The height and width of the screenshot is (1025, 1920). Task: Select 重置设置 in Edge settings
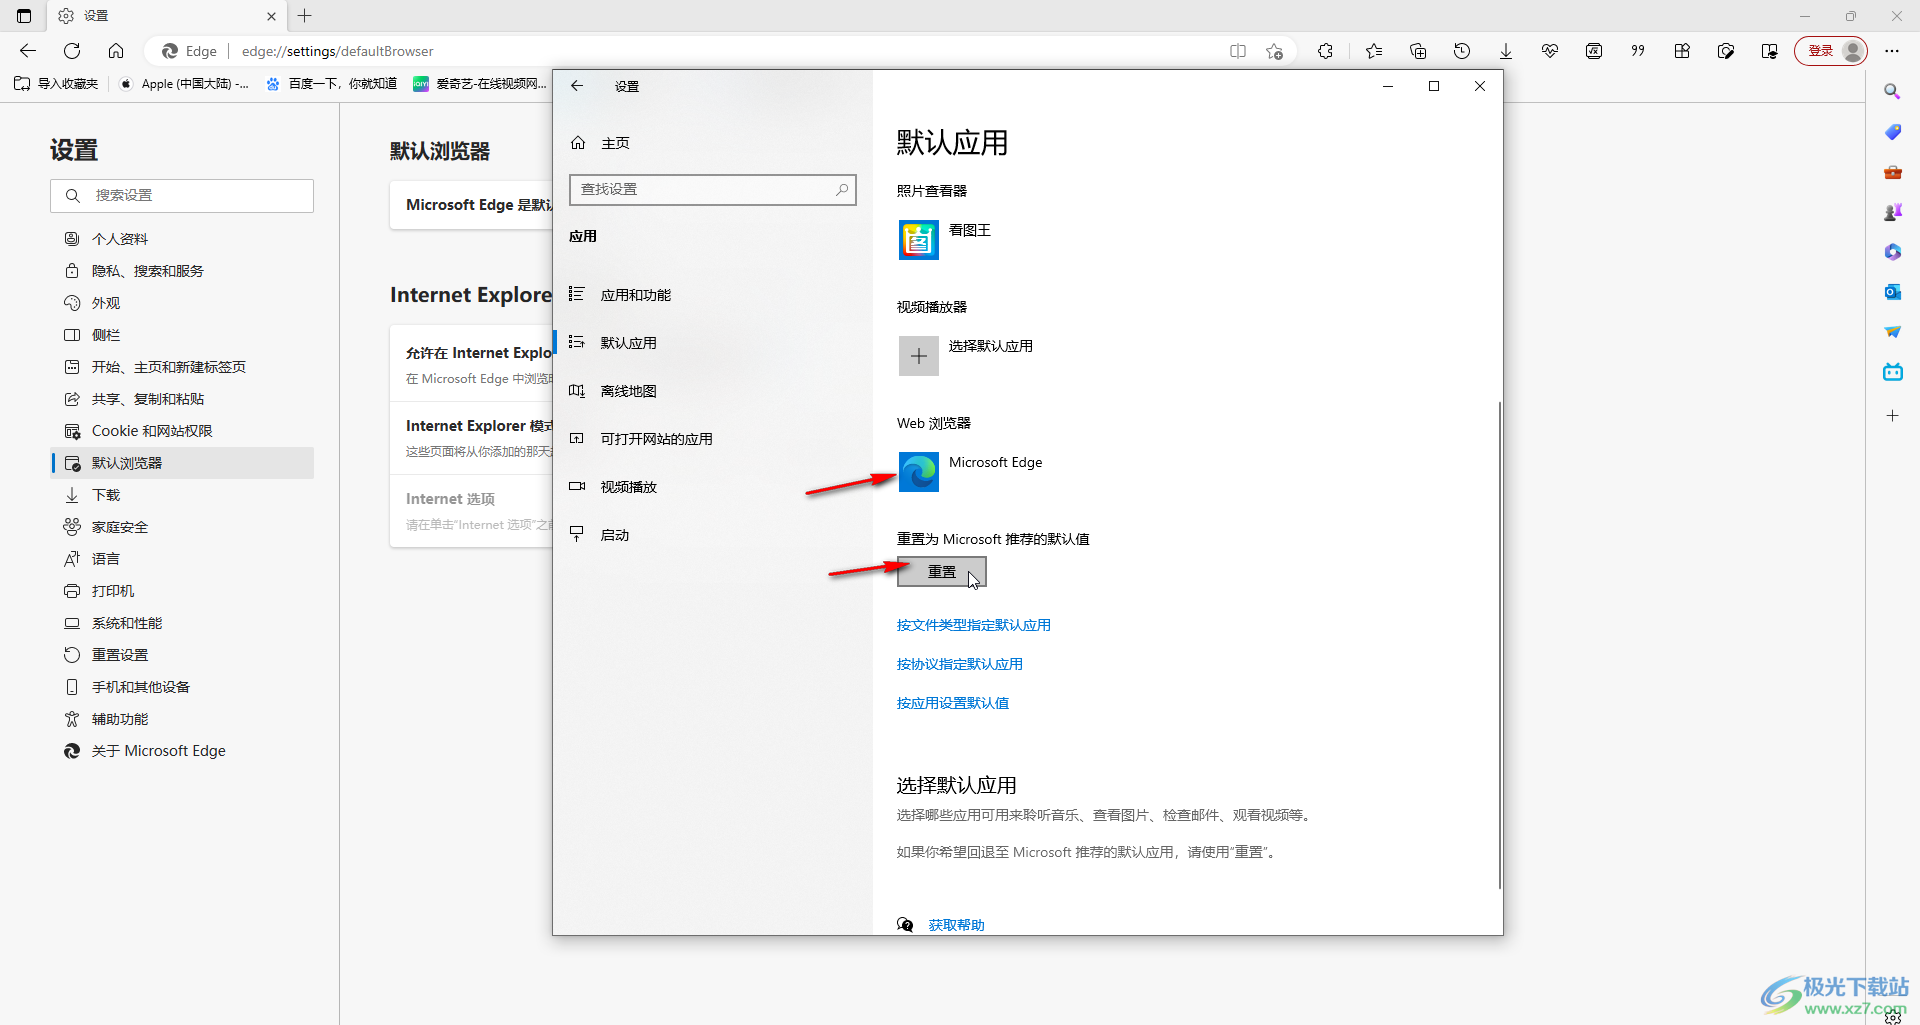(182, 655)
